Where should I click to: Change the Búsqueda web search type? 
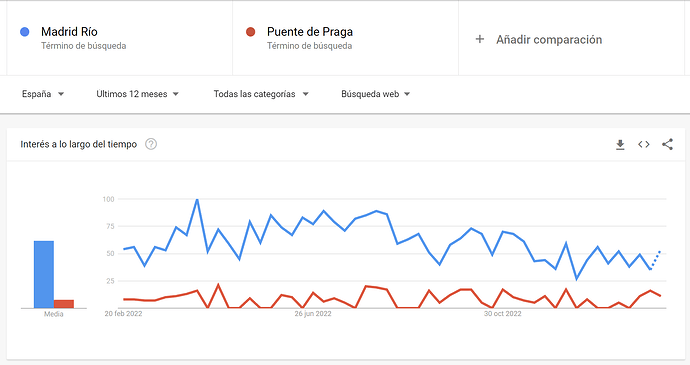click(376, 94)
